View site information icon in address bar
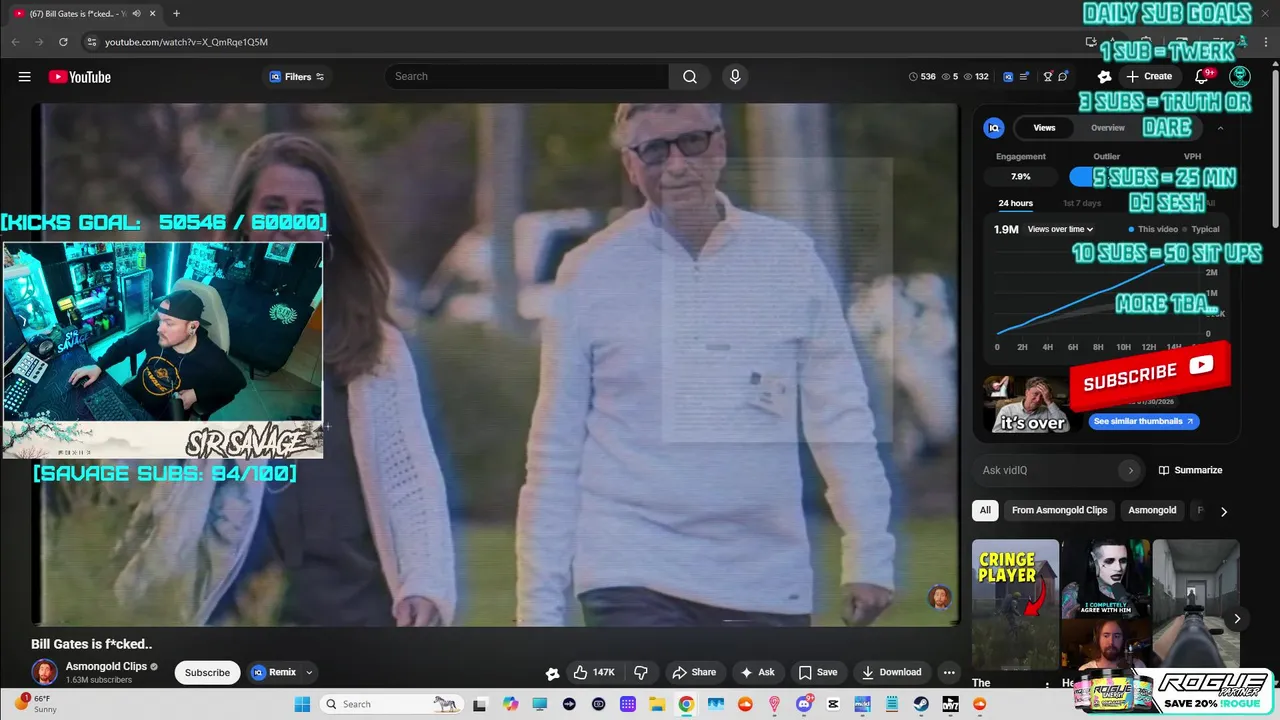1280x720 pixels. point(91,42)
